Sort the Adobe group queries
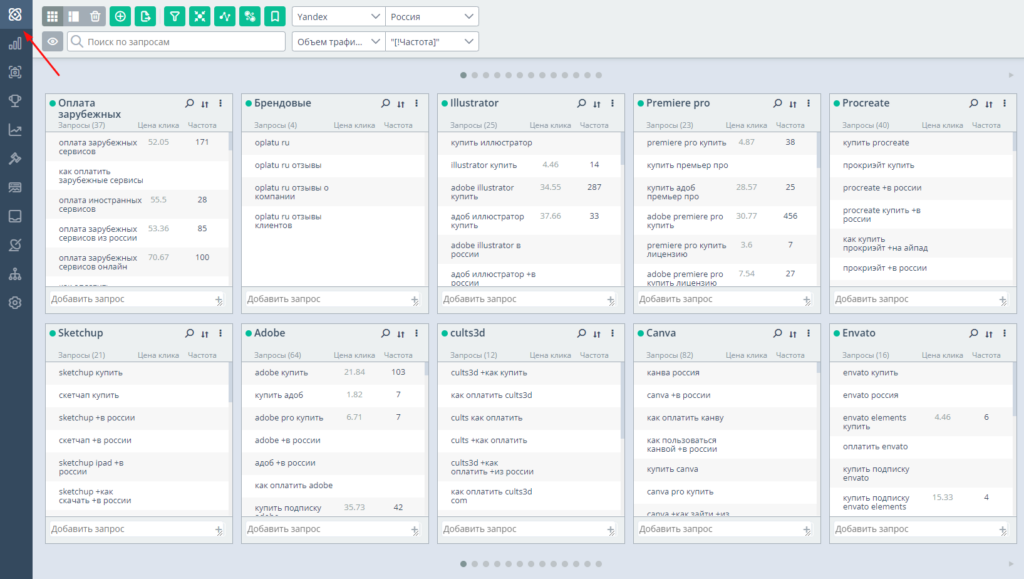Screen dimensions: 1024x579 point(401,334)
